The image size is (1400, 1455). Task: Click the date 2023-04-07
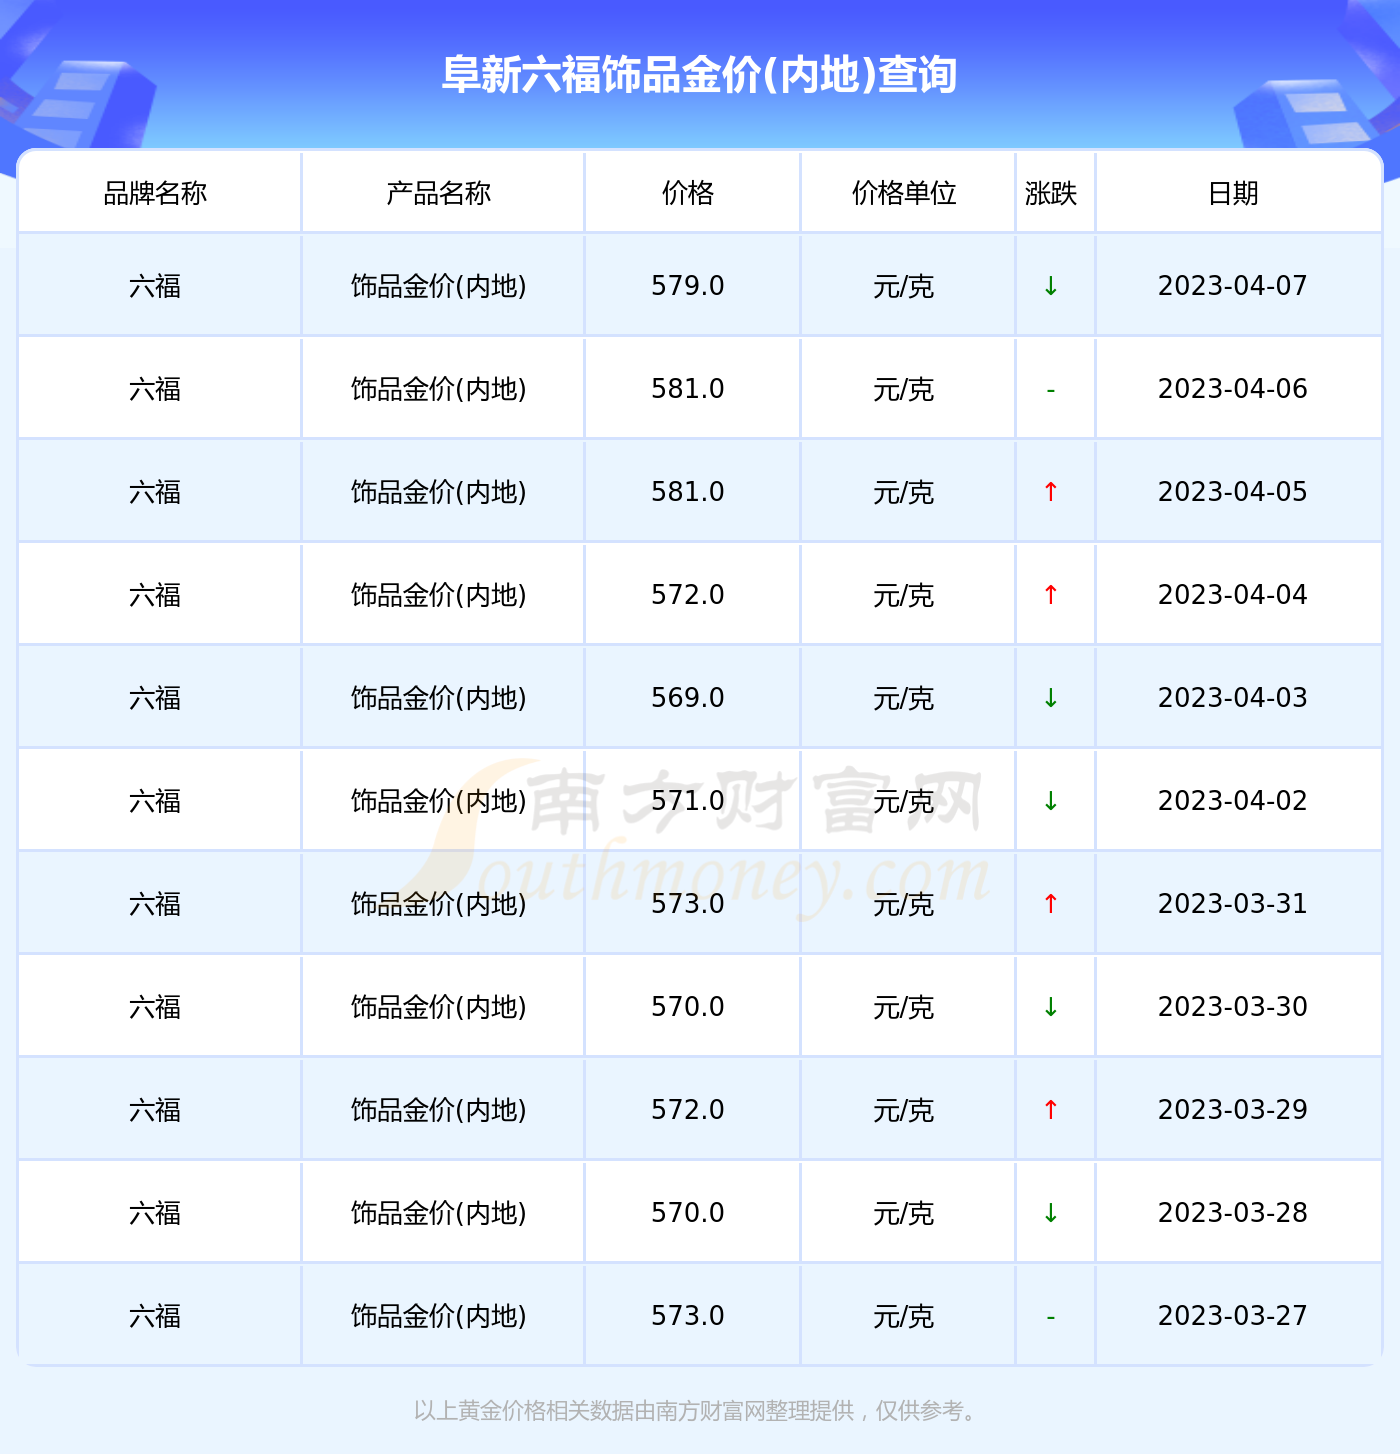[1233, 286]
